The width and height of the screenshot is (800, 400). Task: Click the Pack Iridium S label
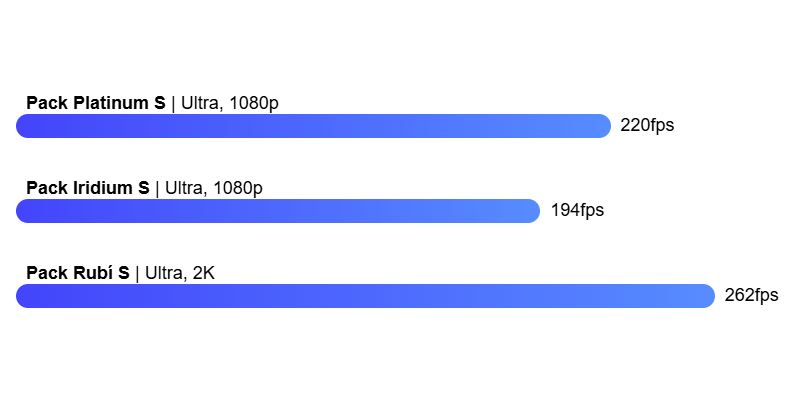coord(88,188)
